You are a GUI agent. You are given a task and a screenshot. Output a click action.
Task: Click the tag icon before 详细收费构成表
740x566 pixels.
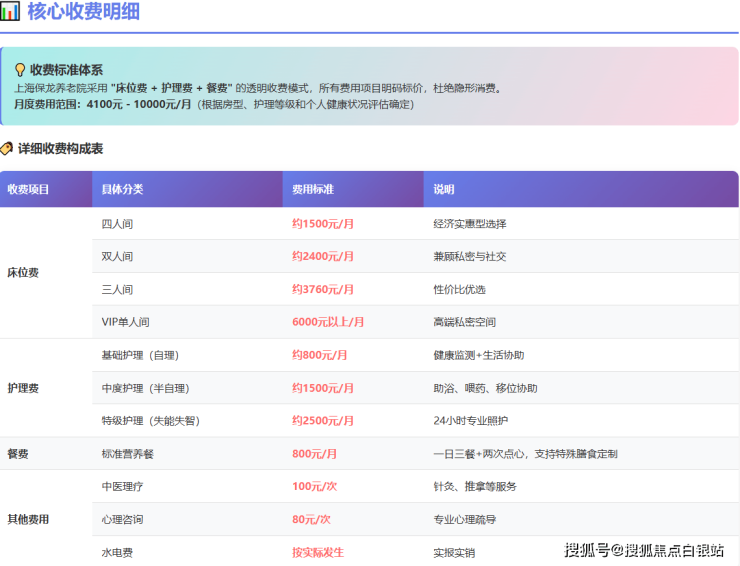point(8,149)
